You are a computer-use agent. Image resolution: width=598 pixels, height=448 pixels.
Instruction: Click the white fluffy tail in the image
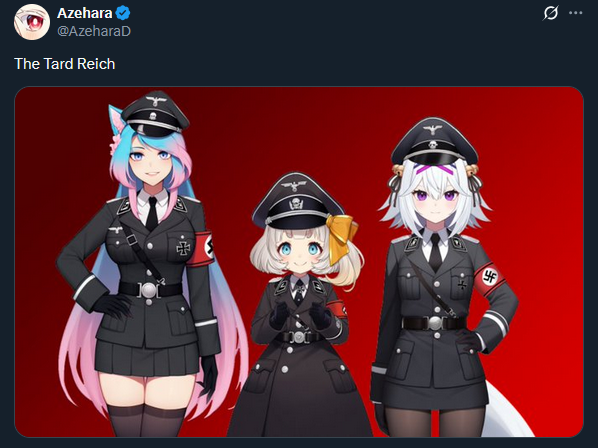click(x=505, y=412)
